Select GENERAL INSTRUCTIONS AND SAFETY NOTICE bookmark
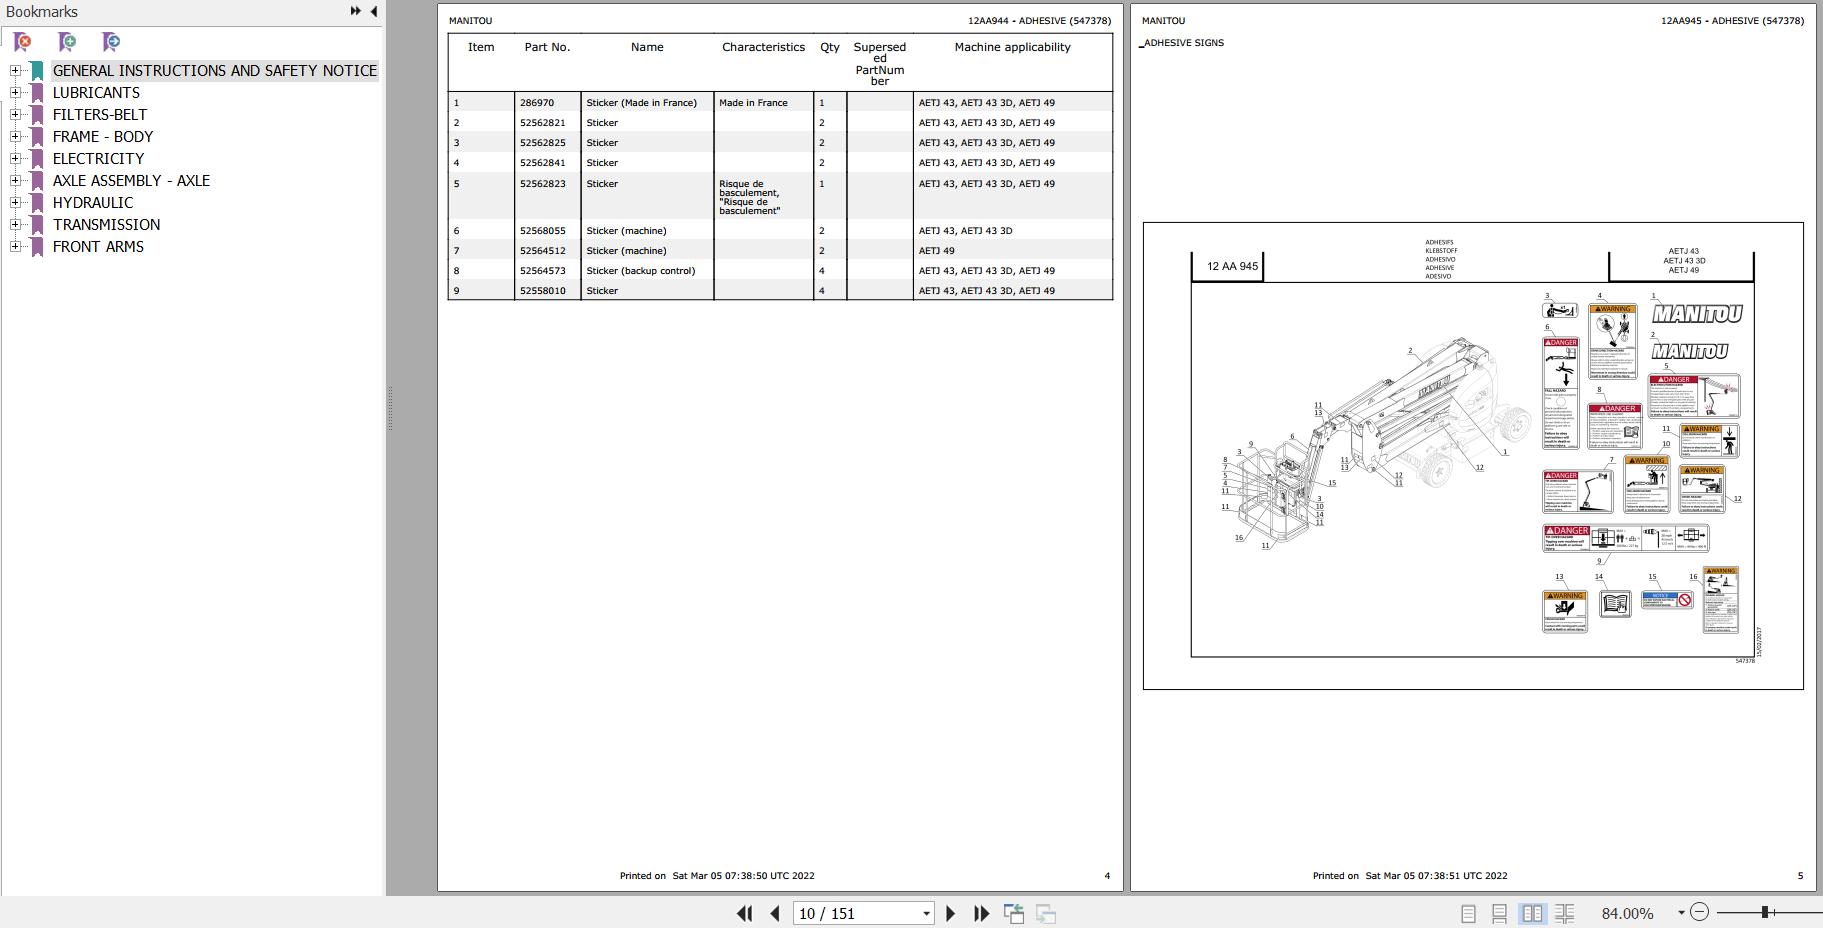1823x928 pixels. [215, 70]
